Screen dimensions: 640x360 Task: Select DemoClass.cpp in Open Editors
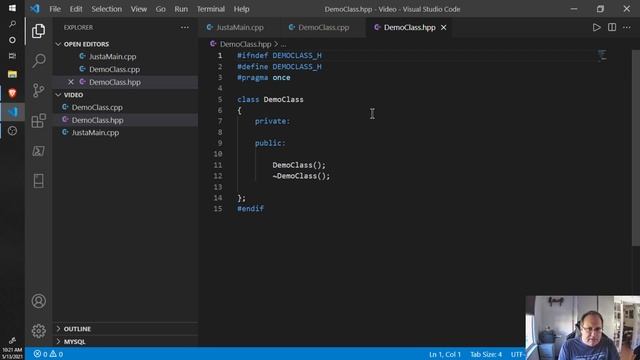pos(114,69)
